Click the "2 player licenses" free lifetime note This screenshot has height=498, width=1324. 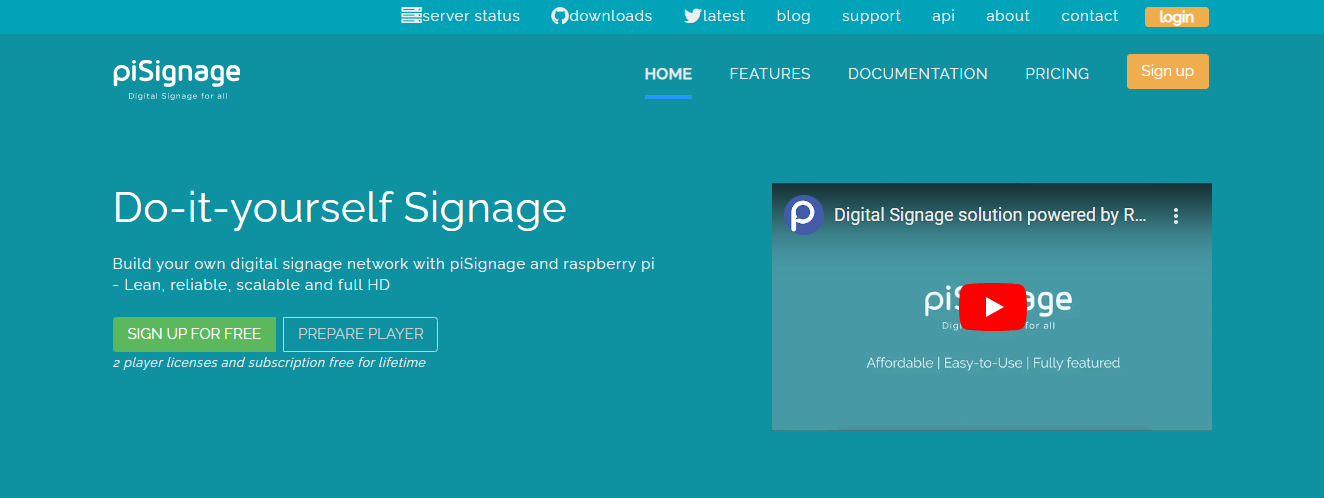tap(269, 363)
